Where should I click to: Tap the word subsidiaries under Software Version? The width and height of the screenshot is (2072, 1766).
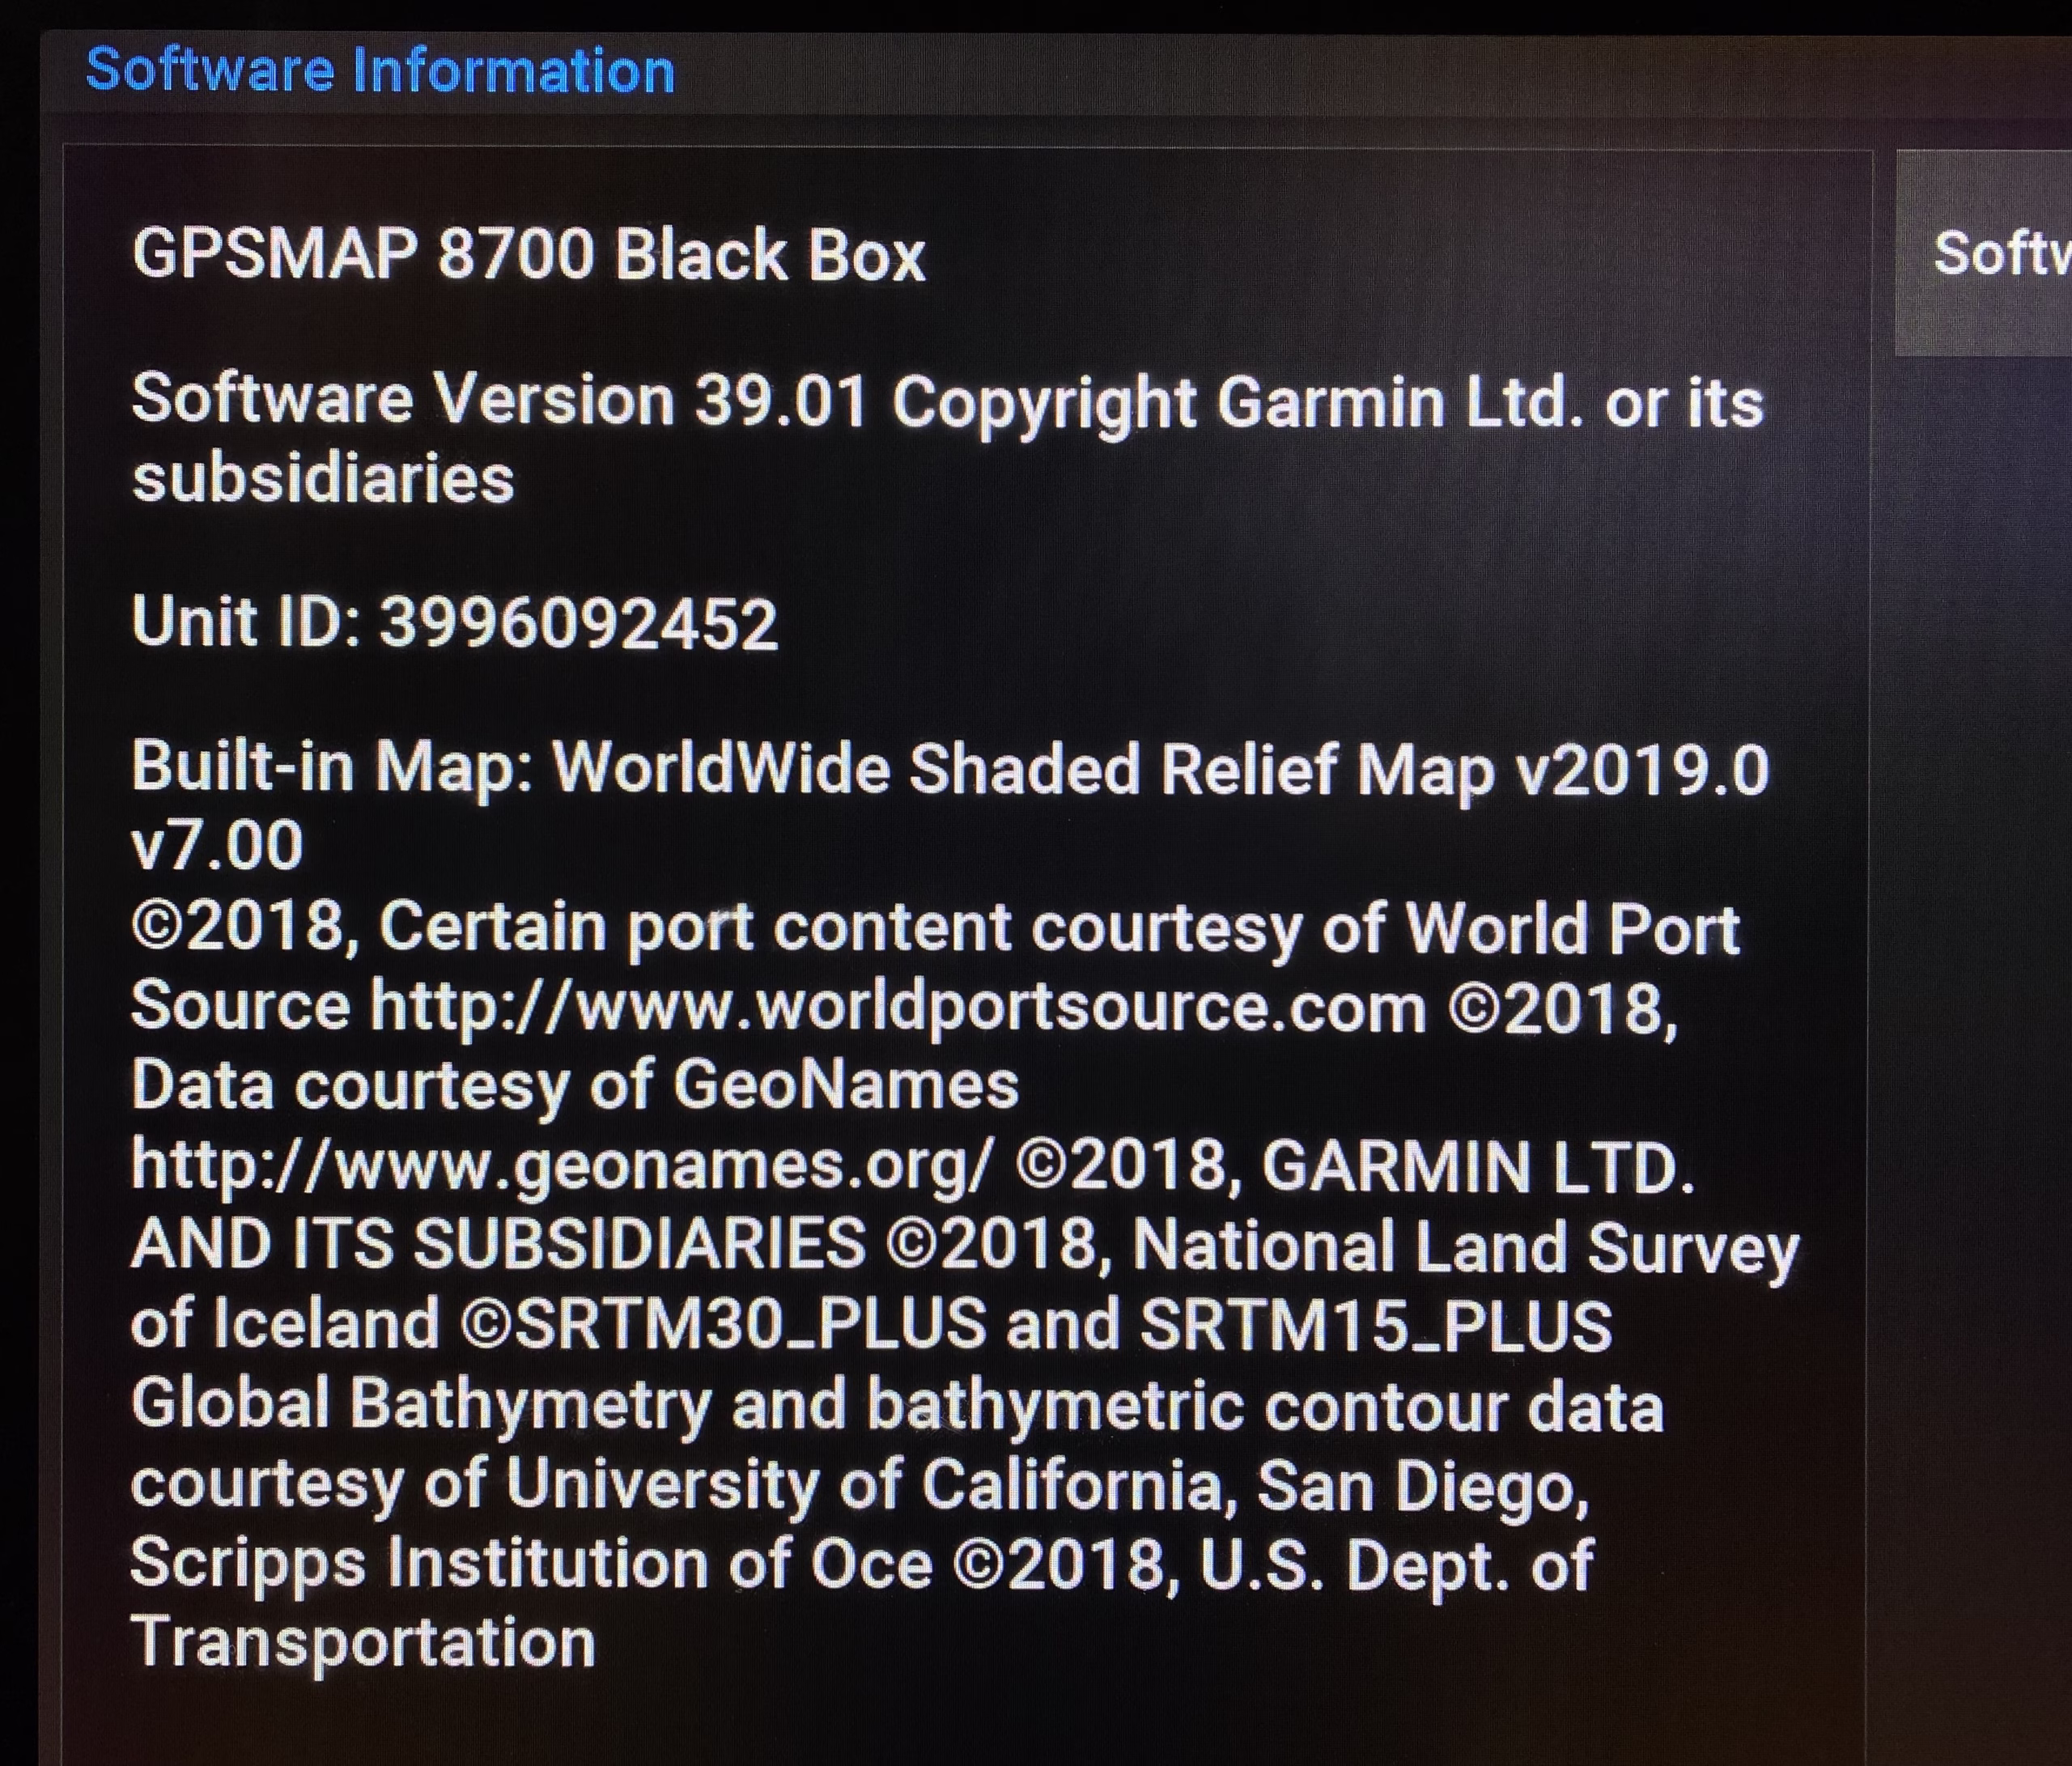[x=323, y=478]
